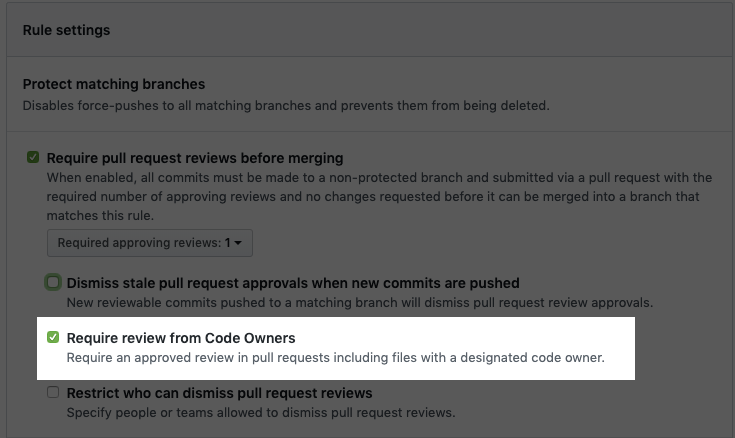
Task: Click Require pull request reviews before merging label
Action: (x=195, y=158)
